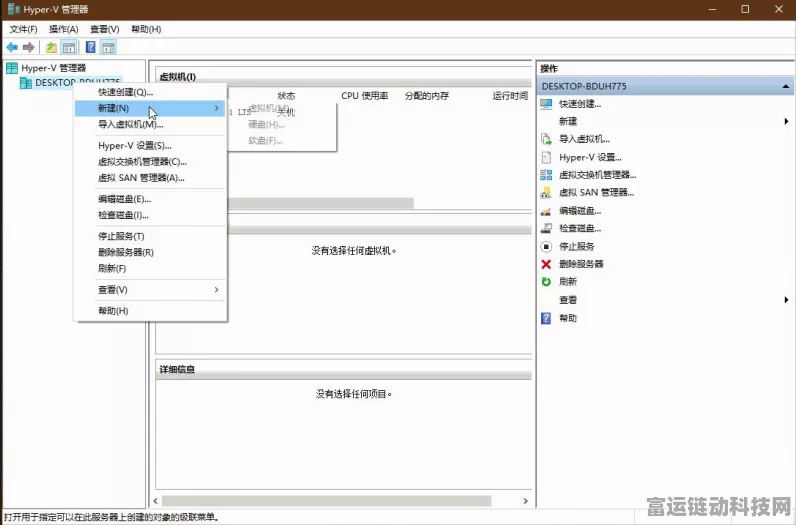Click the 操作 pane title

[x=549, y=69]
